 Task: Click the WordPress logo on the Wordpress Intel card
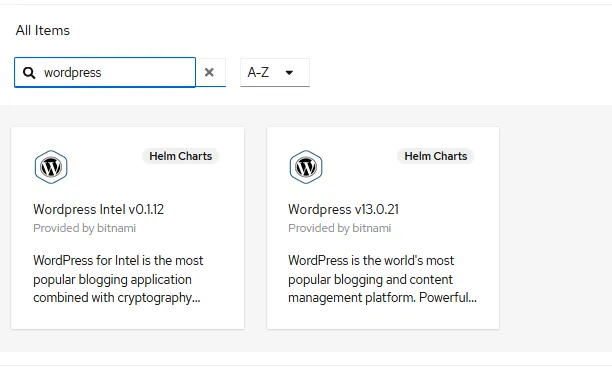click(x=51, y=167)
